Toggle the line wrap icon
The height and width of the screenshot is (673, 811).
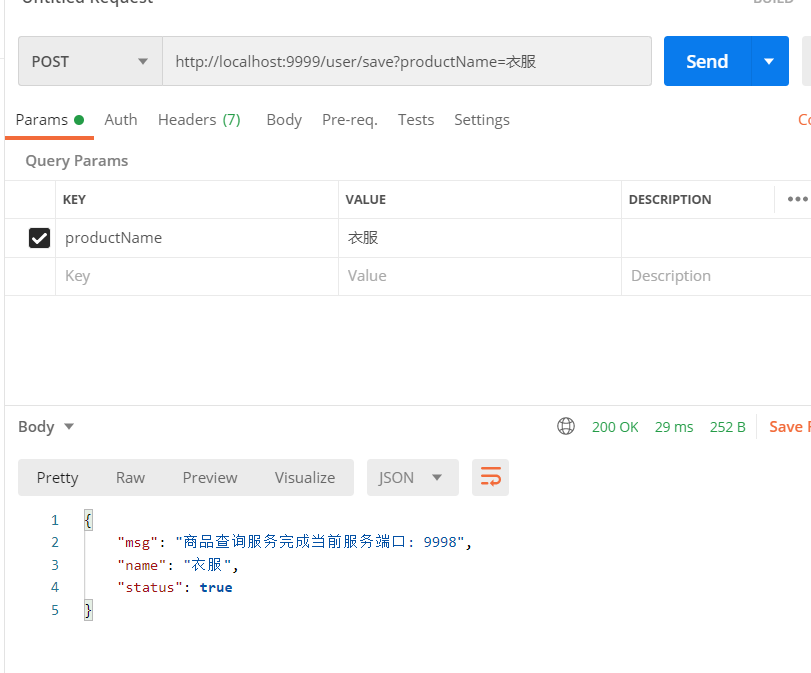point(490,477)
